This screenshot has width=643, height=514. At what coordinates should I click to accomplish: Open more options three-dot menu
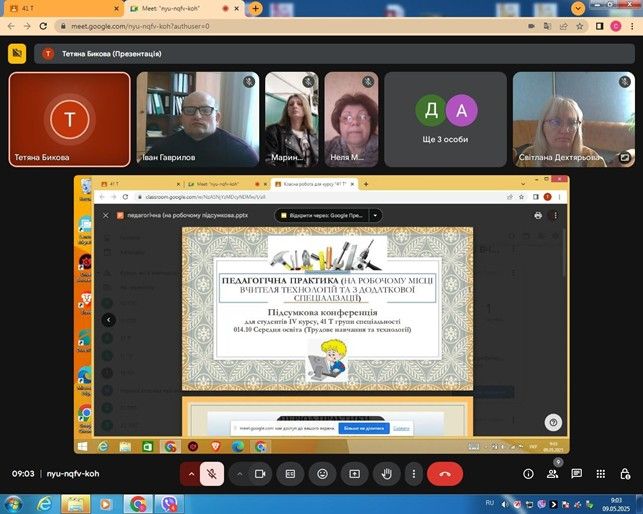coord(414,473)
